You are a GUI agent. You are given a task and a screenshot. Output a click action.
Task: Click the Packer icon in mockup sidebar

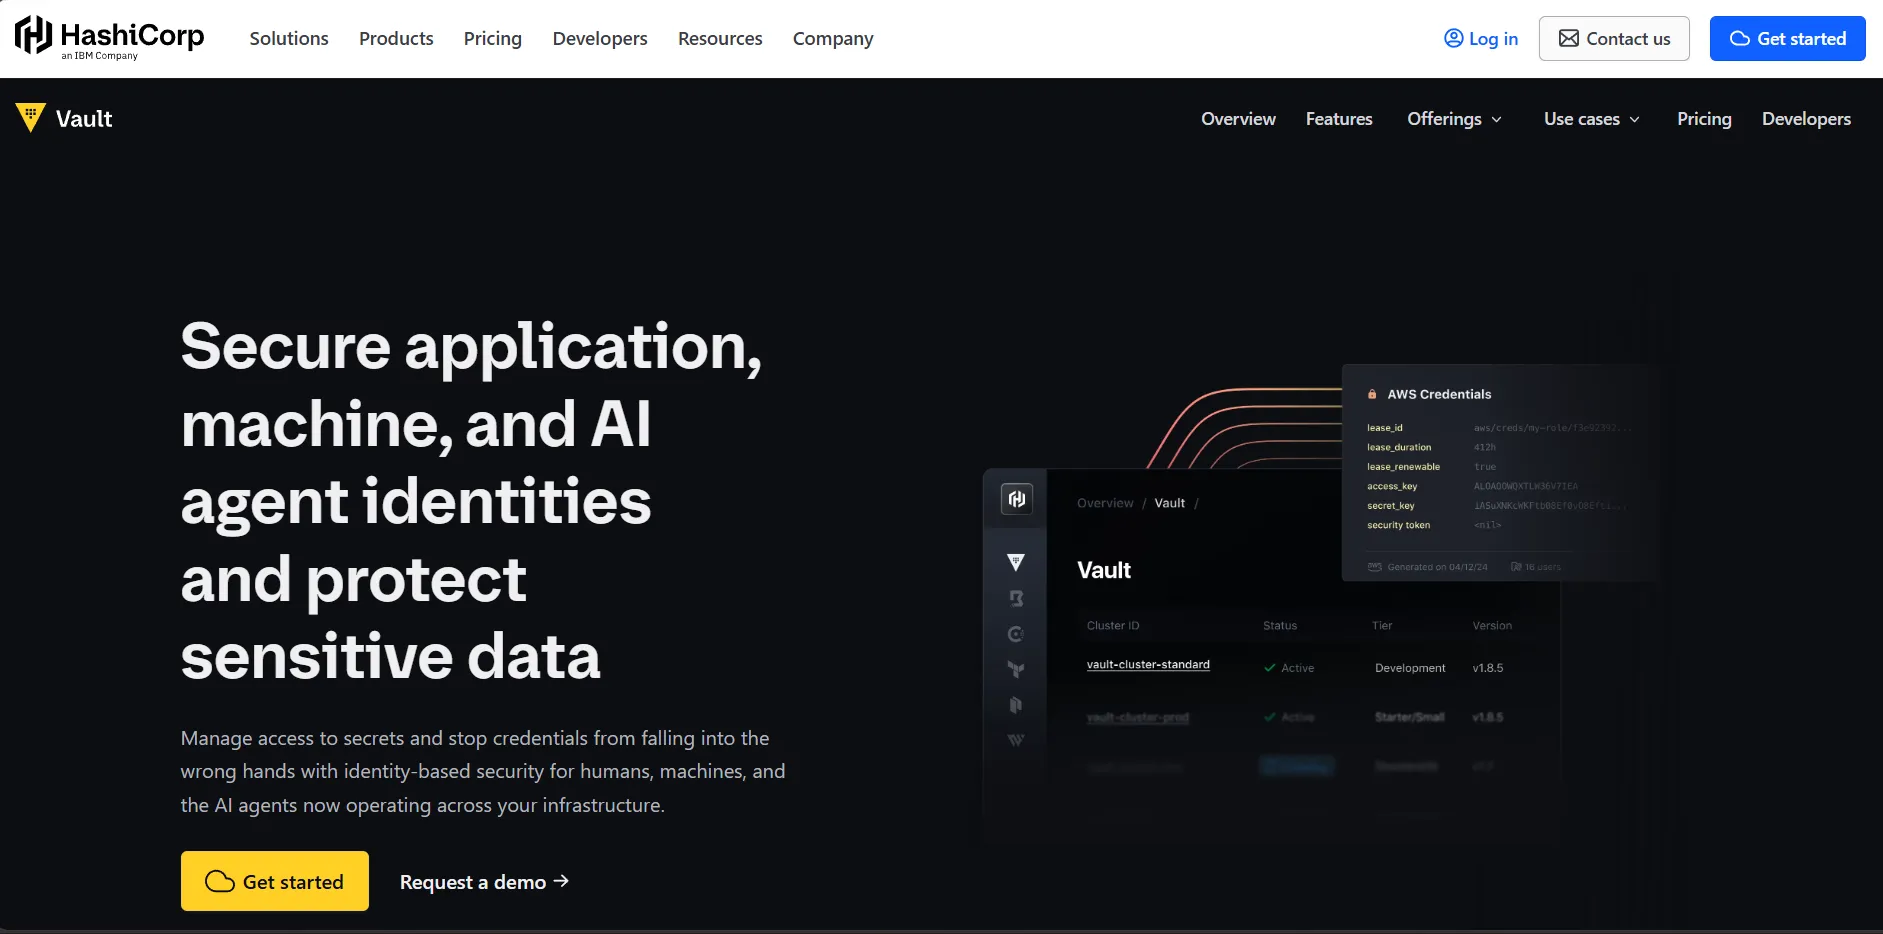pyautogui.click(x=1016, y=705)
